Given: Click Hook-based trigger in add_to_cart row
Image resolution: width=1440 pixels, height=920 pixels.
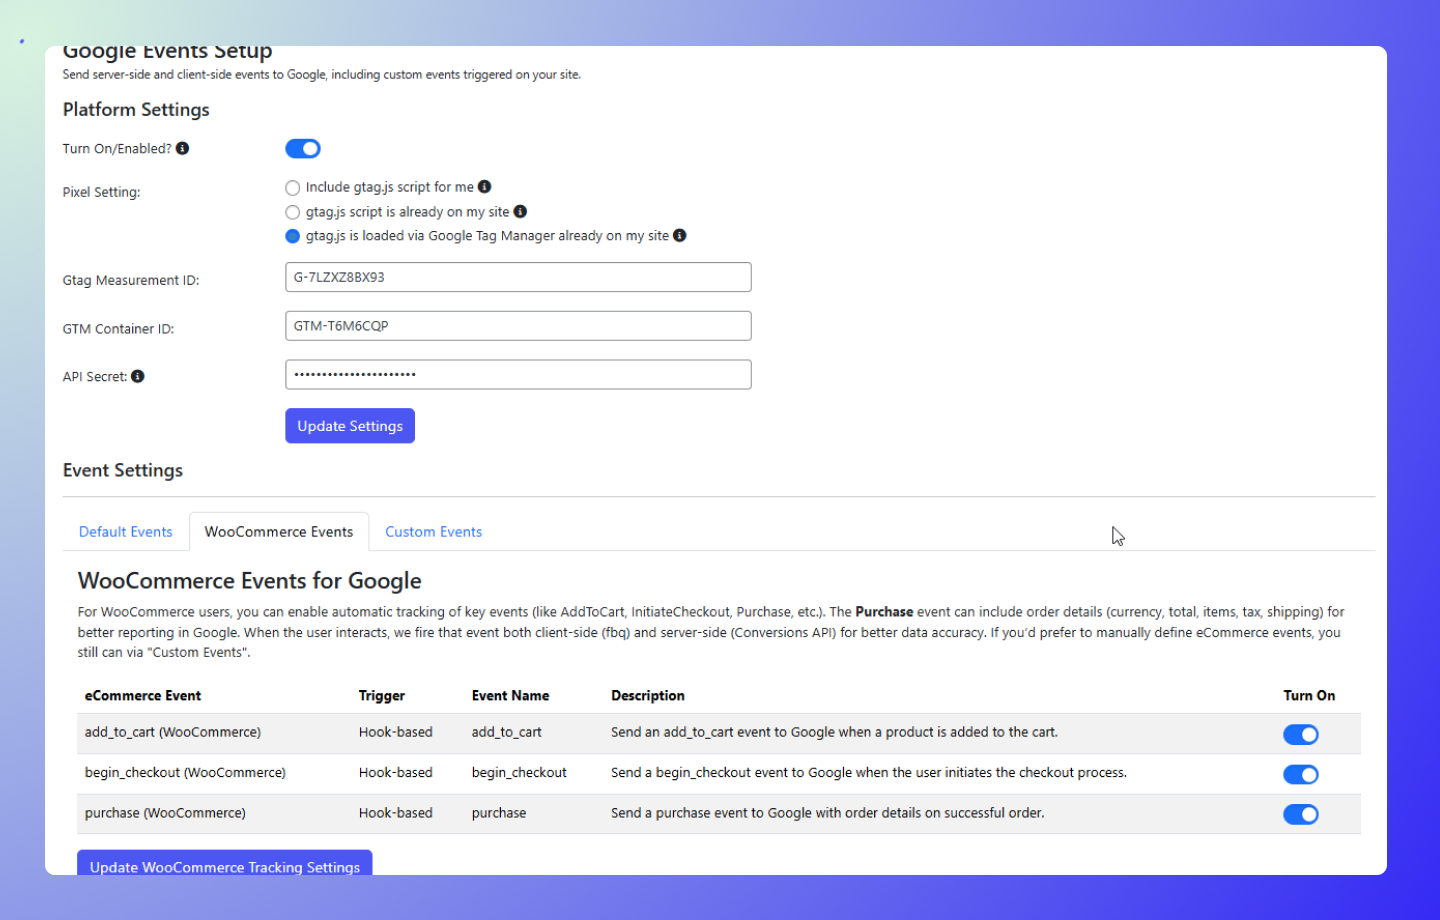Looking at the screenshot, I should point(396,732).
